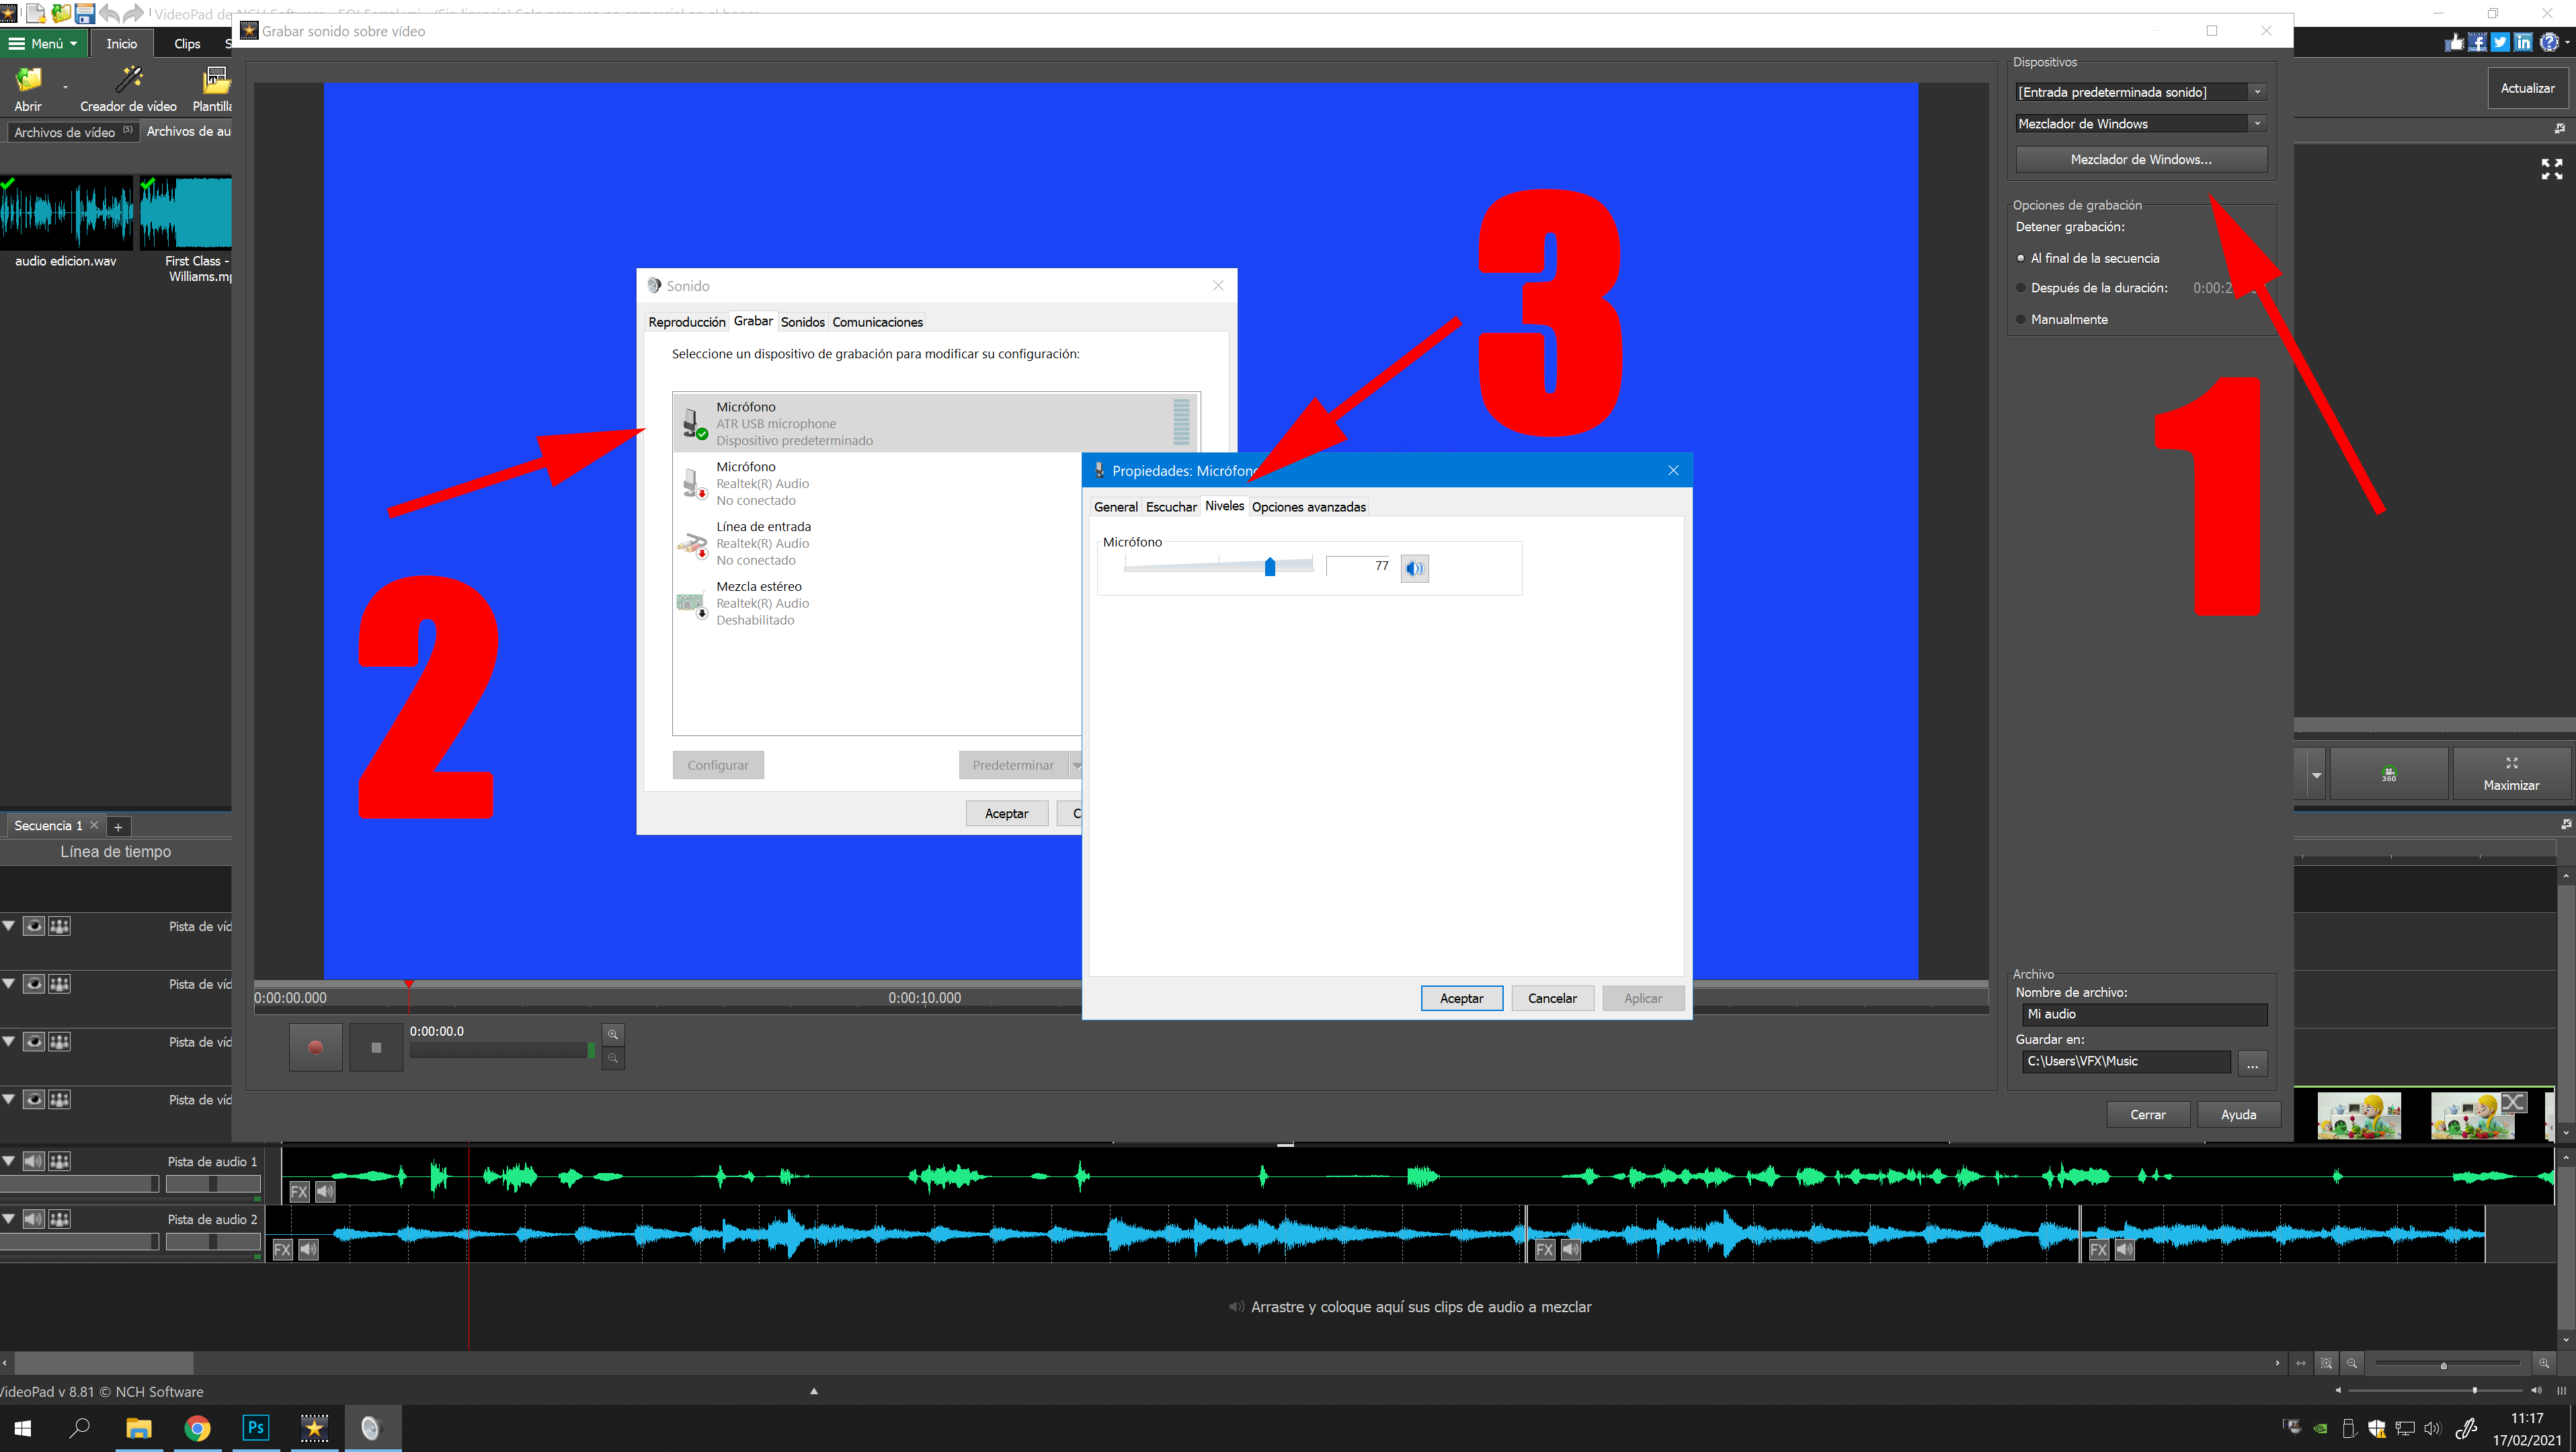Viewport: 2576px width, 1452px height.
Task: Select Después de la duración option
Action: click(x=2021, y=288)
